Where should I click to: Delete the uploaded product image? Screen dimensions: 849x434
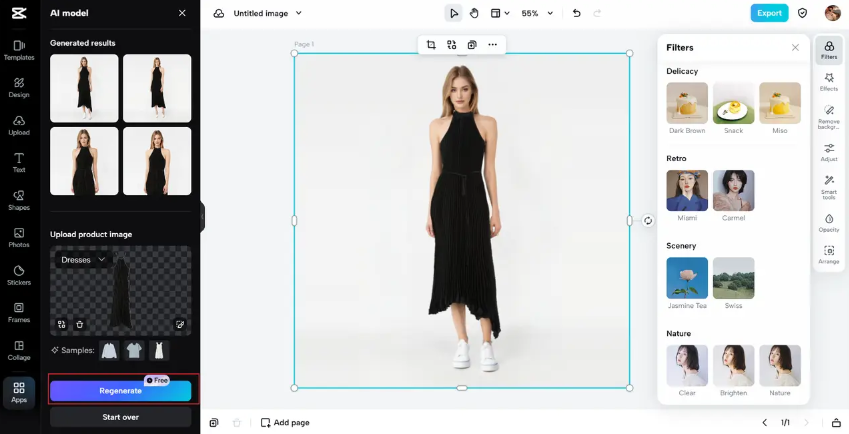pos(80,324)
